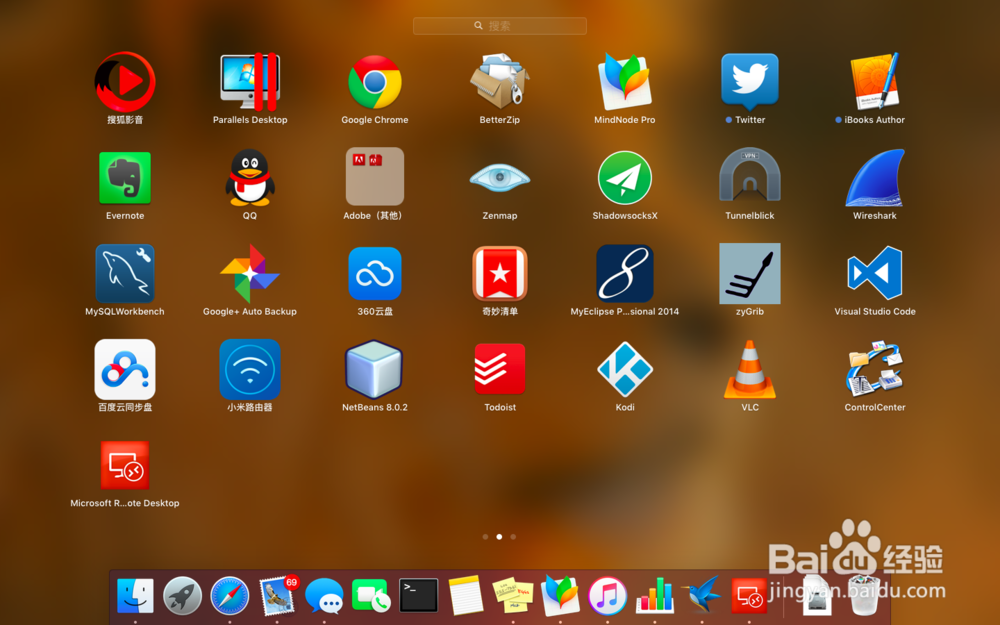Open Stickies from the dock
This screenshot has width=1000, height=625.
click(x=513, y=596)
